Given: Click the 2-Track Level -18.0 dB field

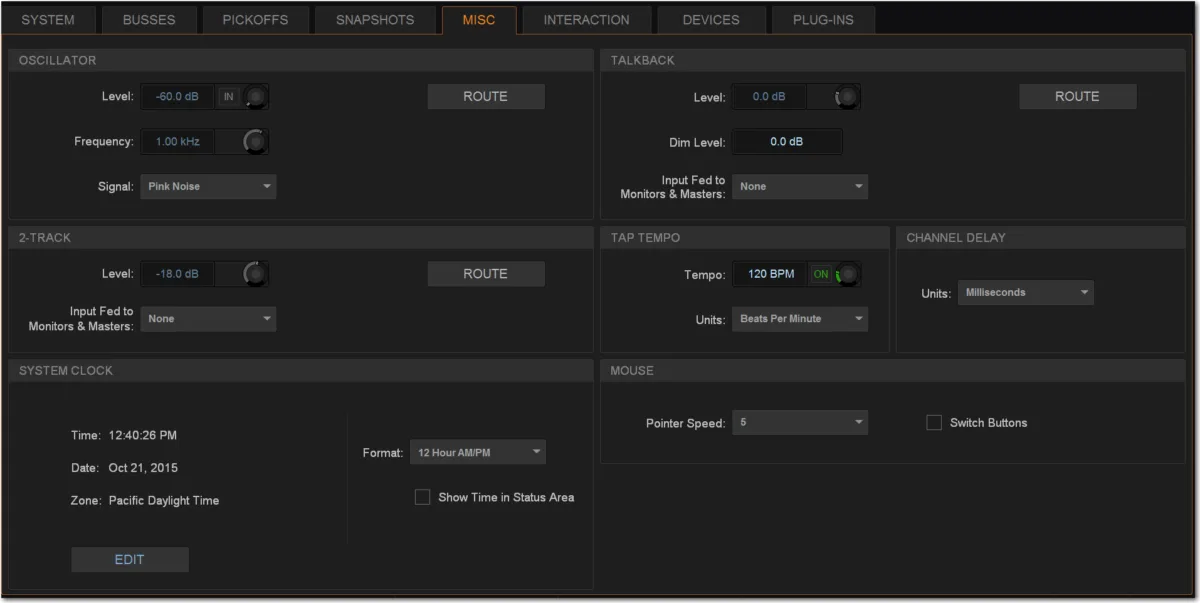Looking at the screenshot, I should coord(177,274).
